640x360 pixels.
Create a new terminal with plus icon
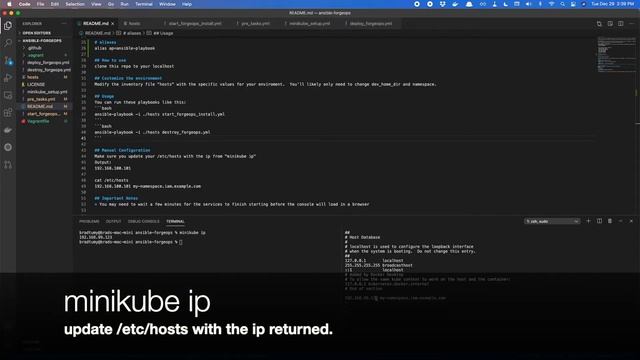(588, 221)
